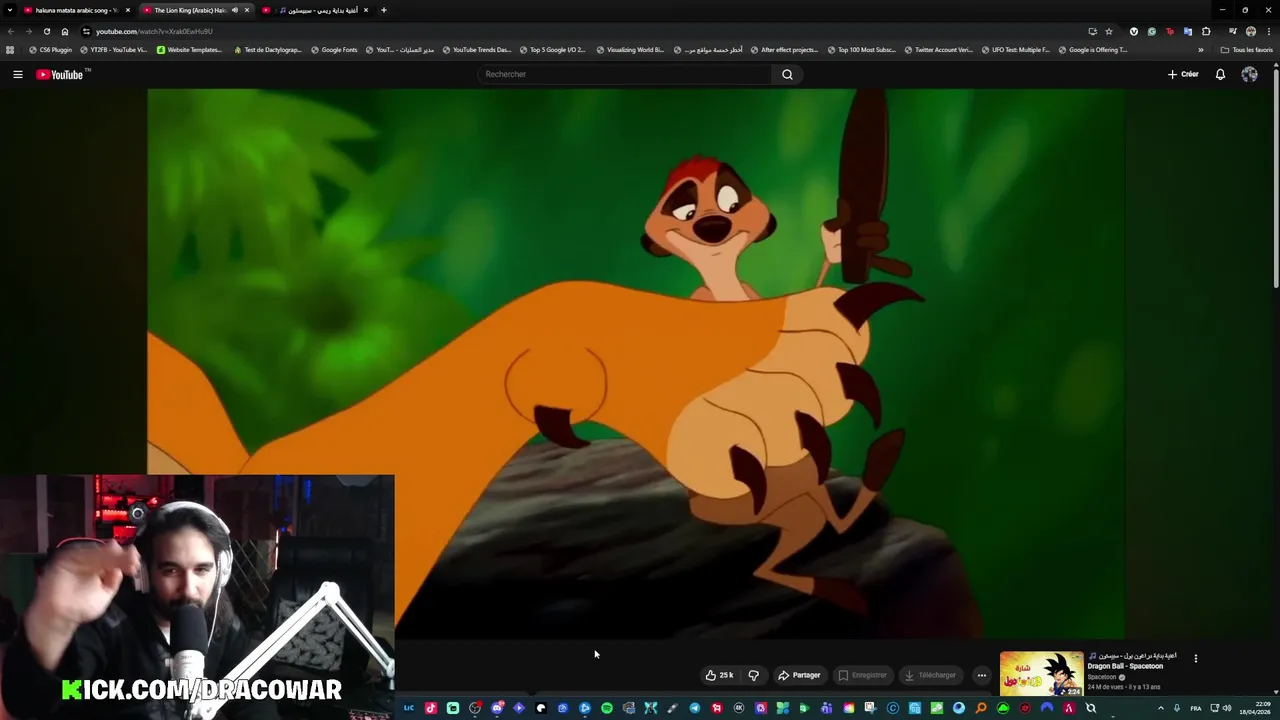1280x720 pixels.
Task: Open Google Fonts bookmark
Action: click(334, 50)
